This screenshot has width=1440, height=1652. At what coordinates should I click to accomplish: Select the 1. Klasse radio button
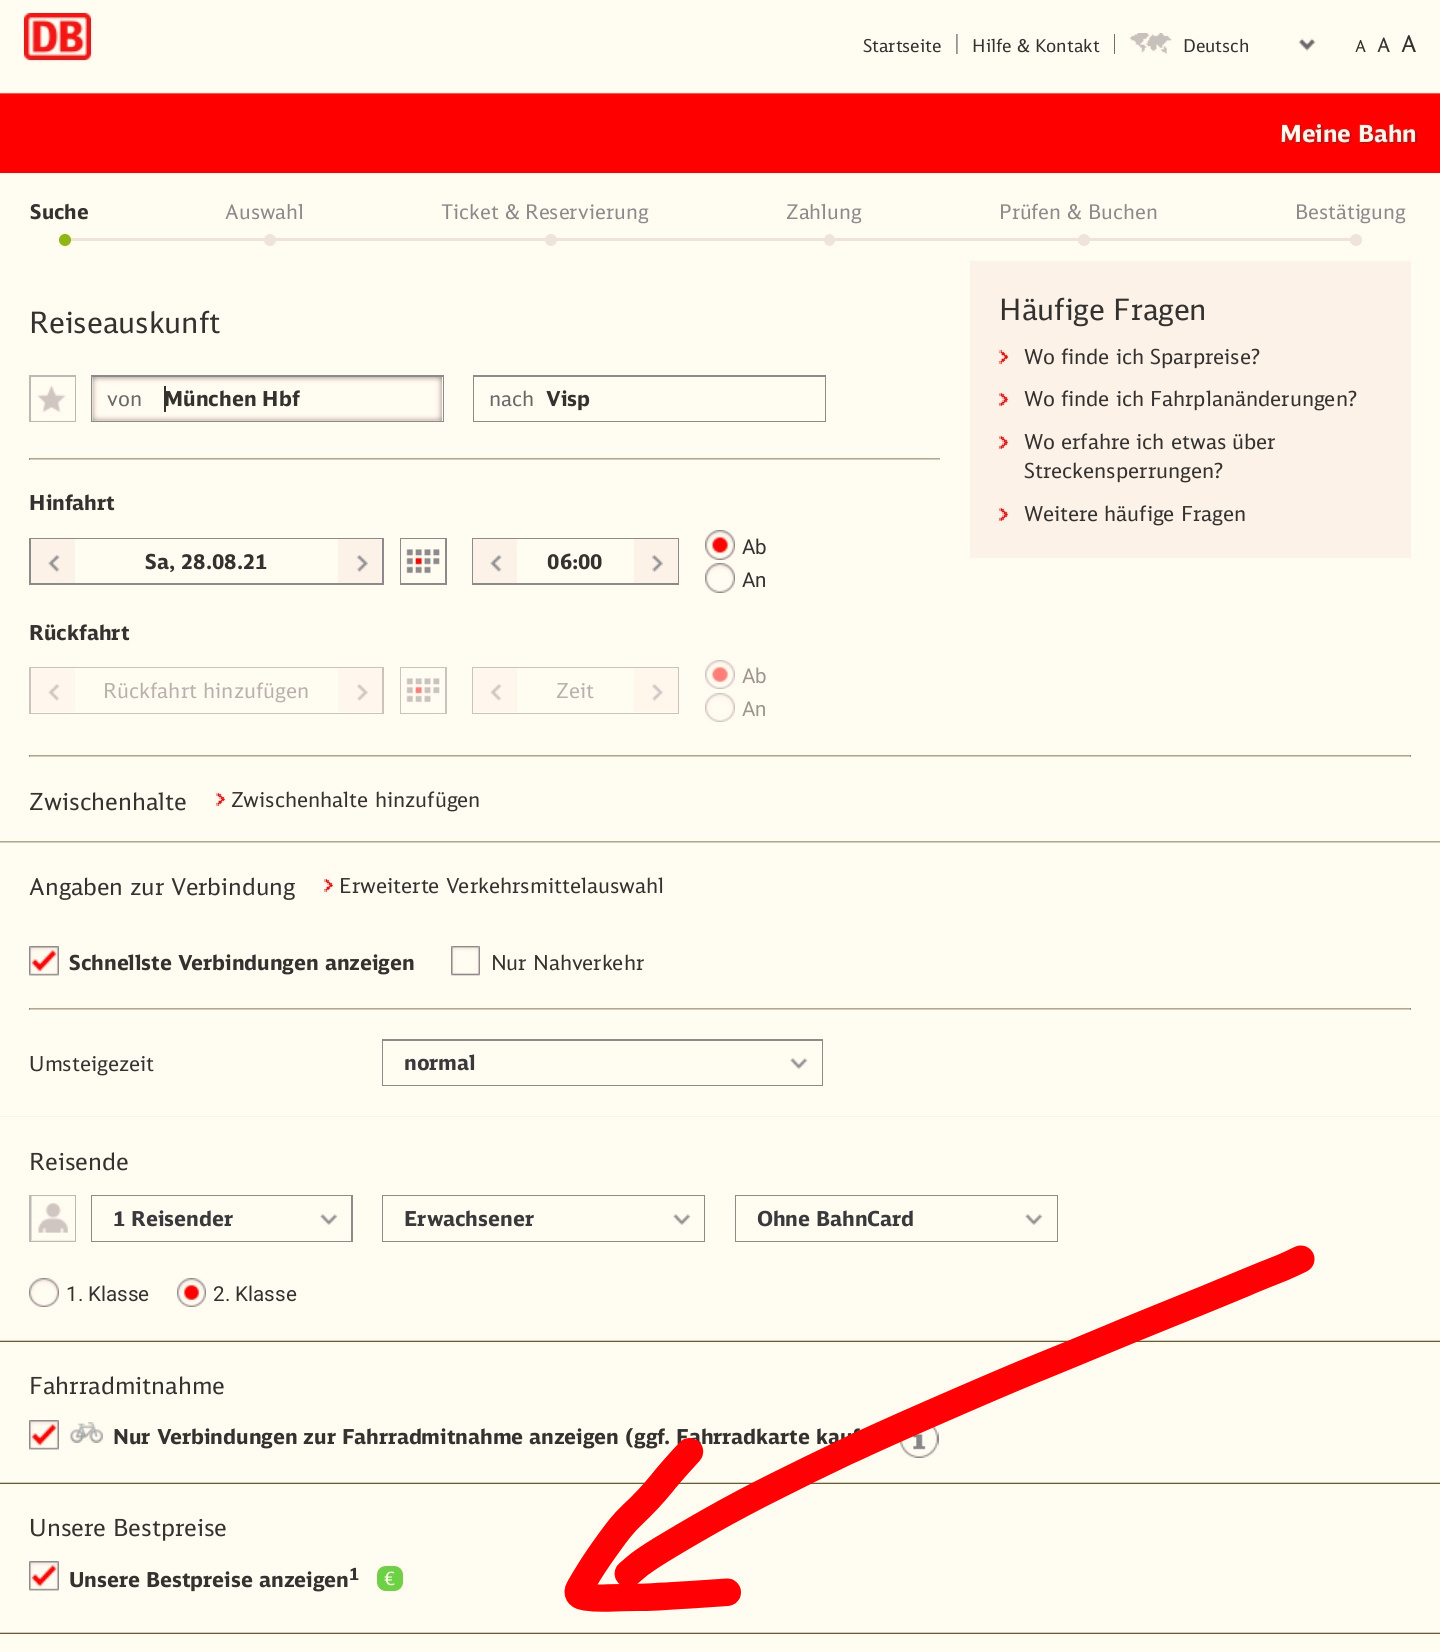point(44,1293)
